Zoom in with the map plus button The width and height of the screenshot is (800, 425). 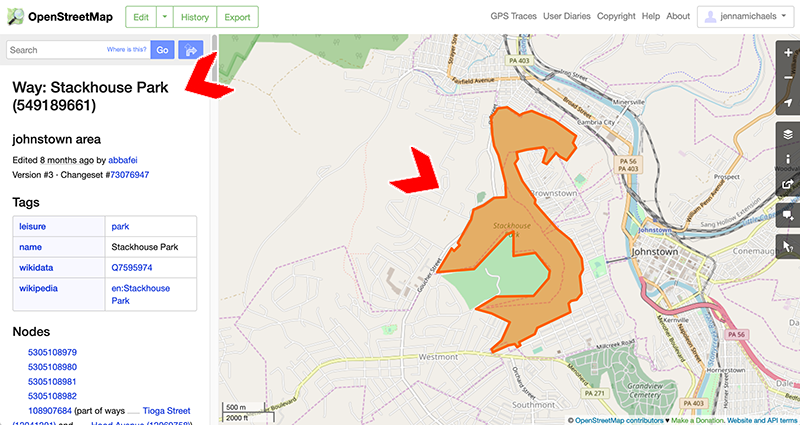(789, 53)
